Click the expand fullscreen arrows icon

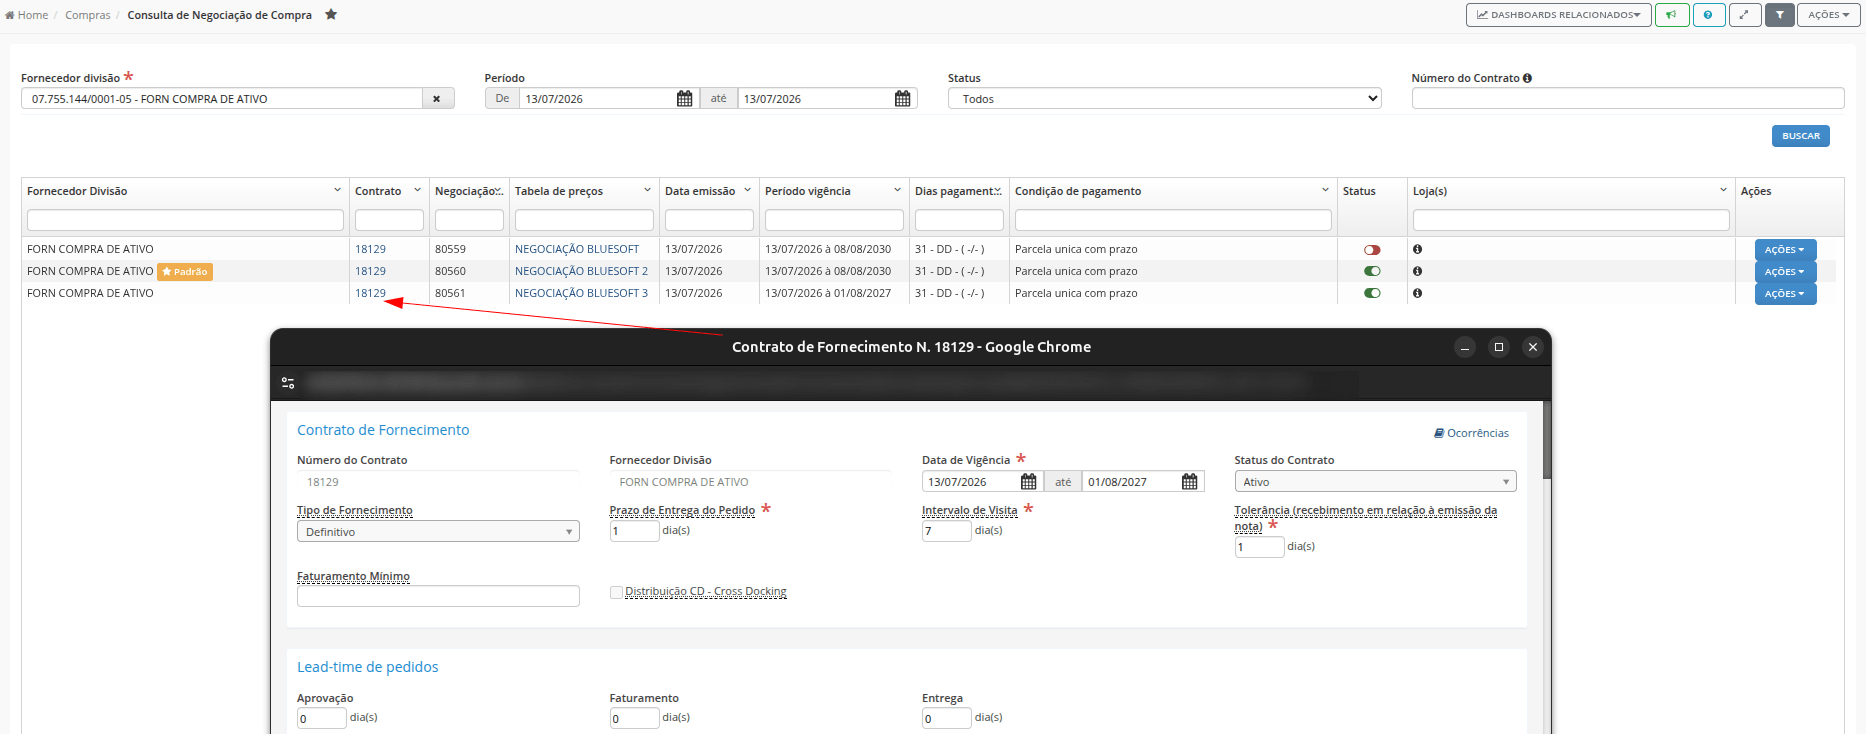[x=1745, y=15]
